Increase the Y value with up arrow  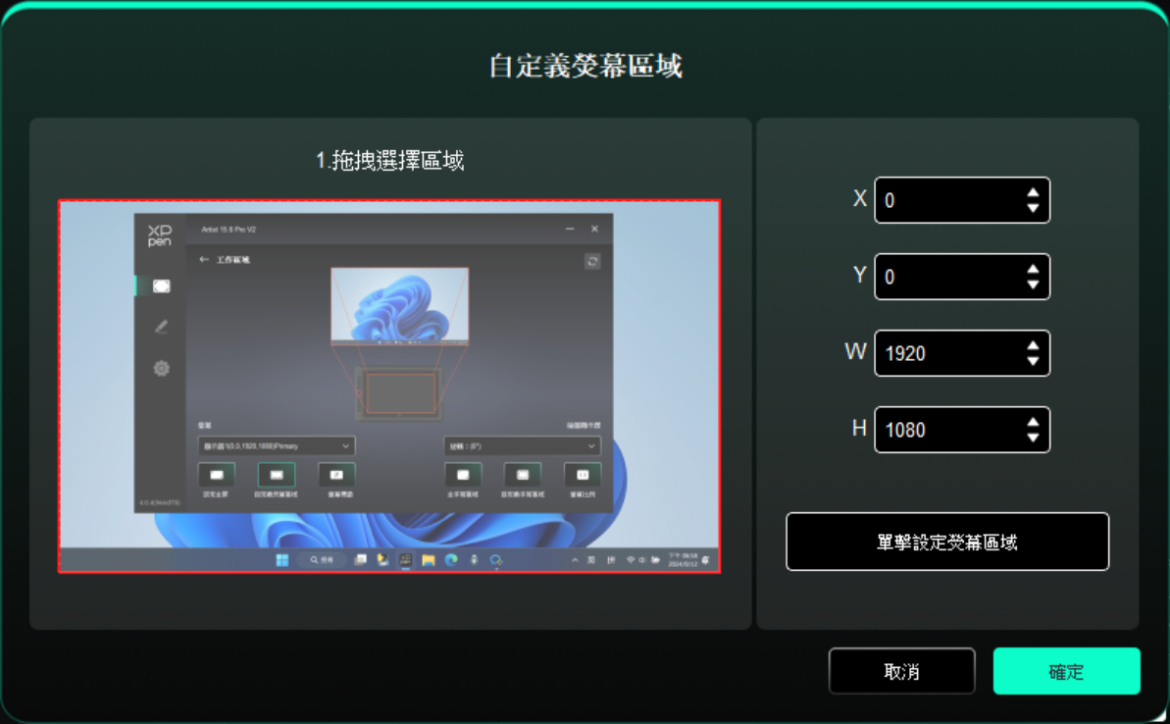[x=1032, y=268]
